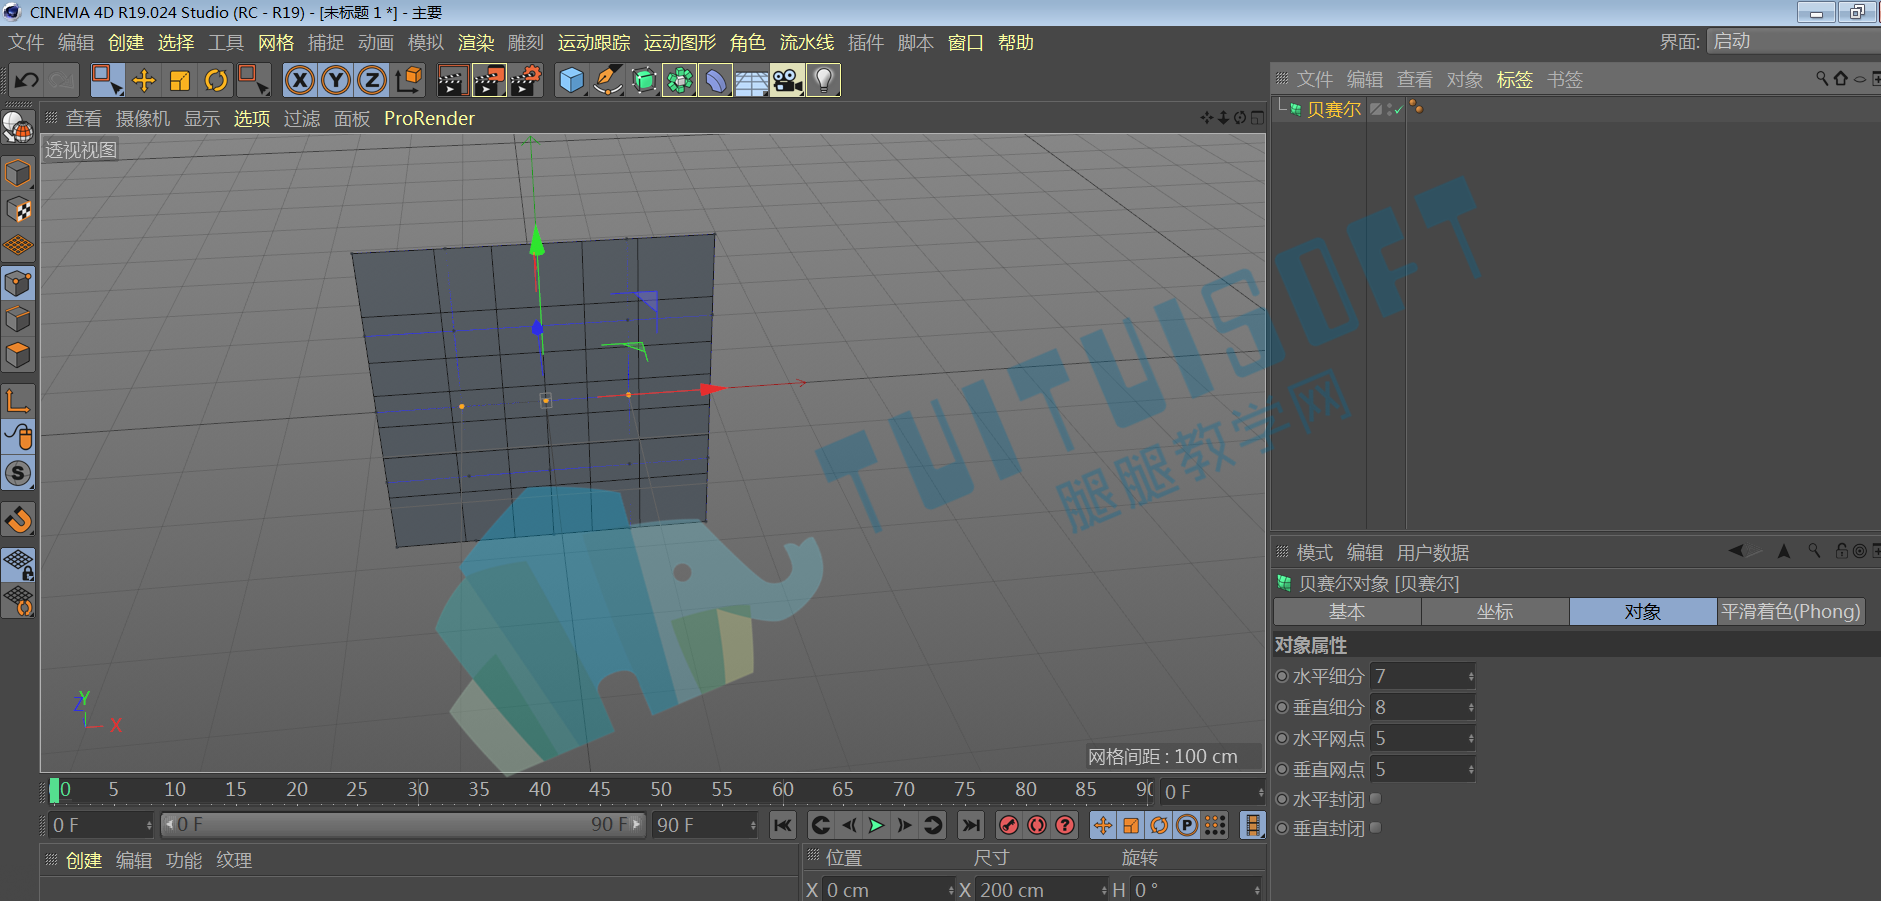
Task: Open Edit Render Settings gear clapperboard
Action: (526, 80)
